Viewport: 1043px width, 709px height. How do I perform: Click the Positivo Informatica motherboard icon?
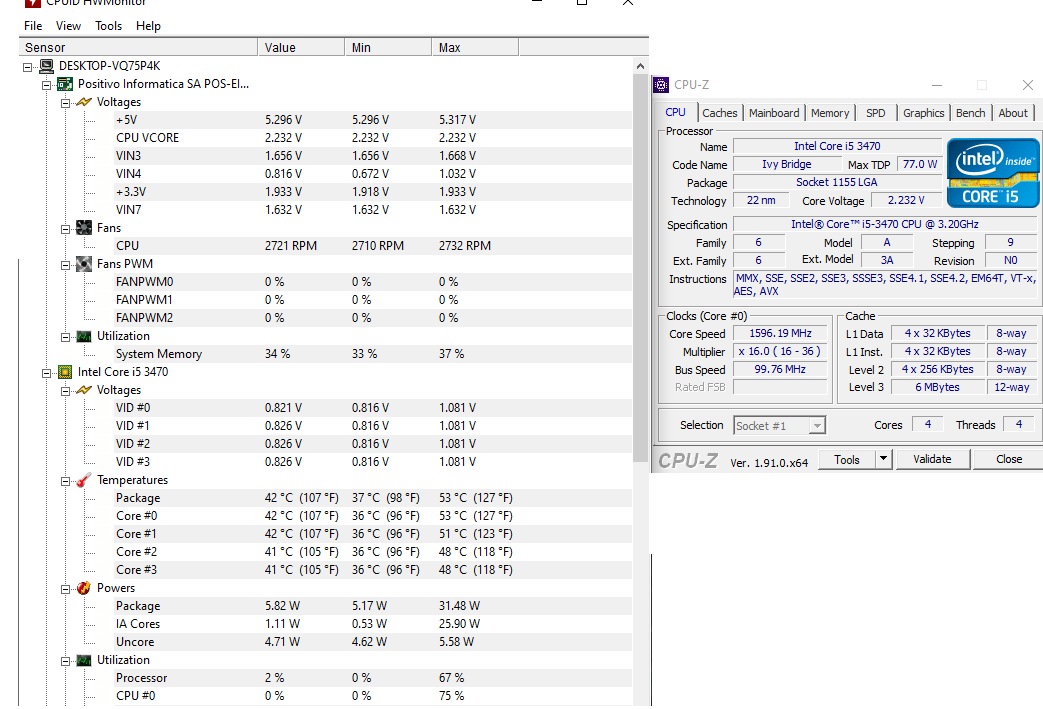tap(65, 84)
